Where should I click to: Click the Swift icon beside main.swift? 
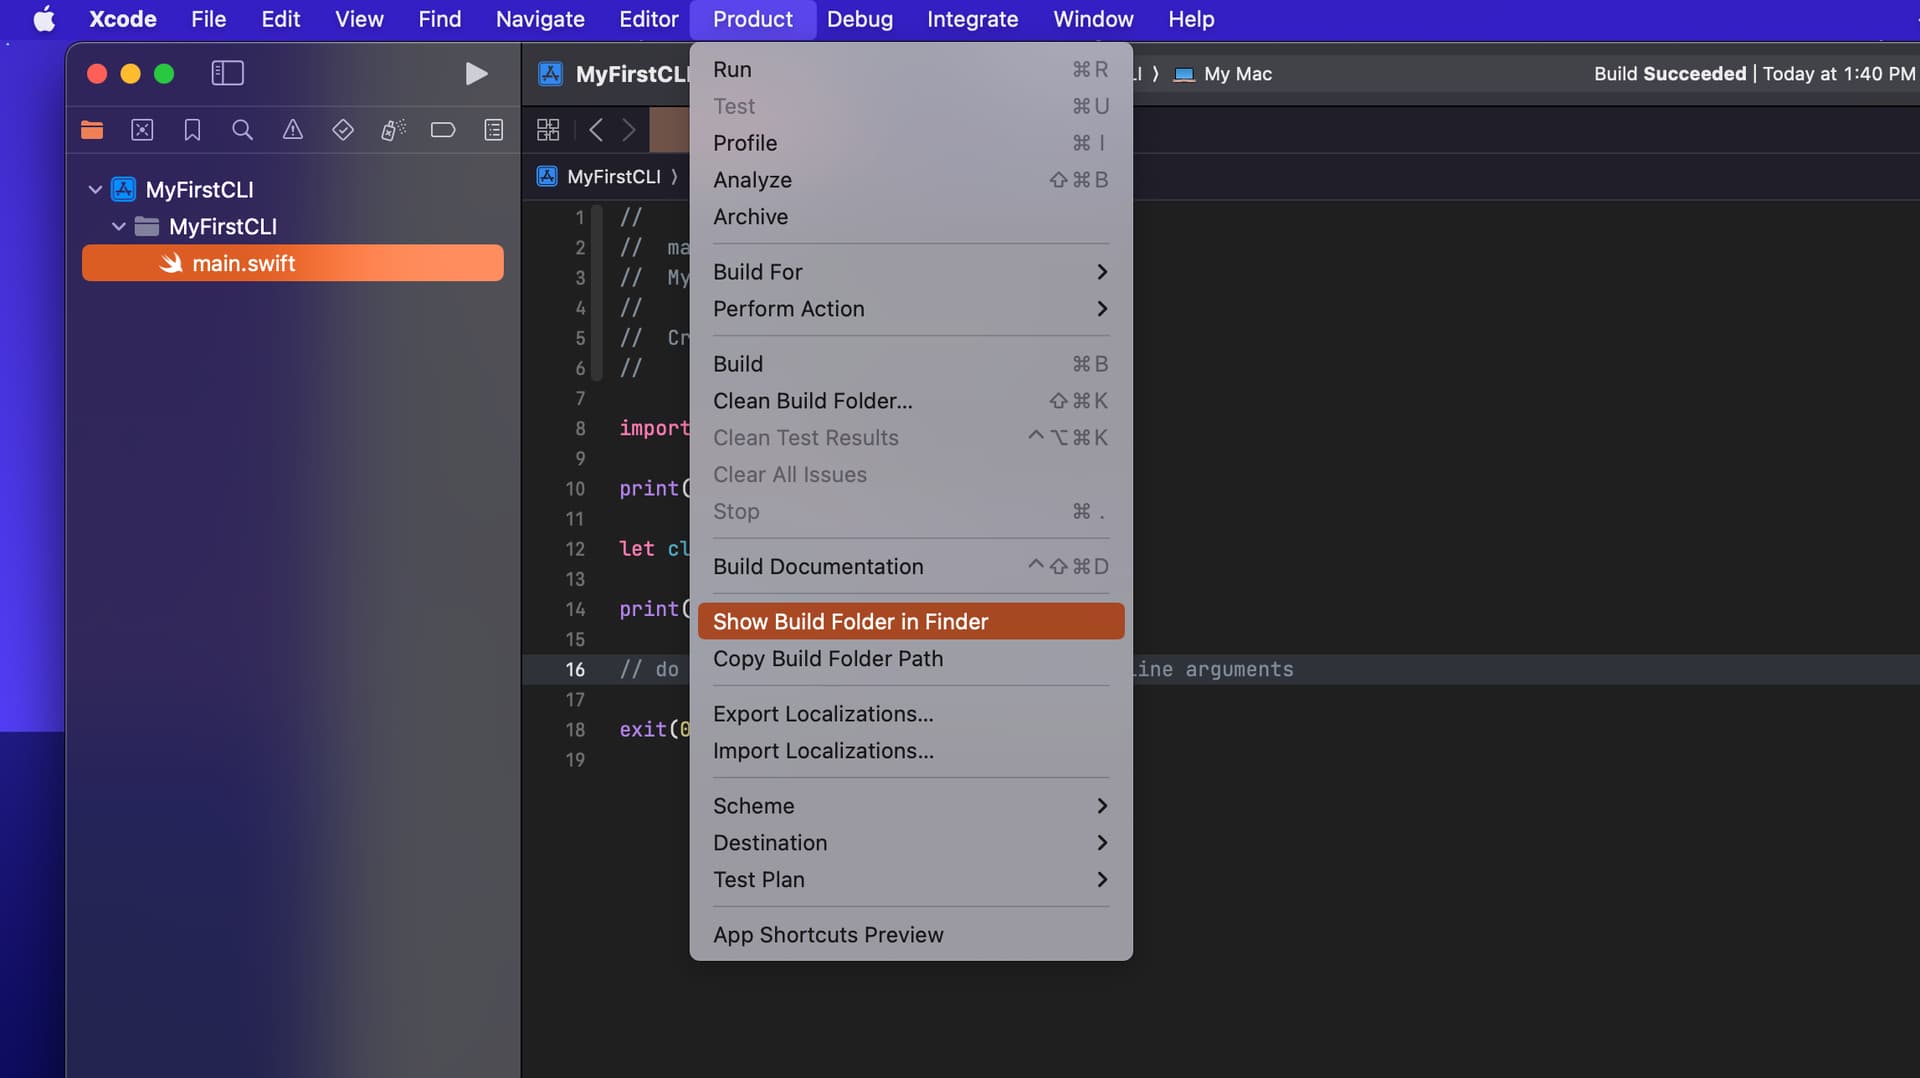[x=172, y=263]
